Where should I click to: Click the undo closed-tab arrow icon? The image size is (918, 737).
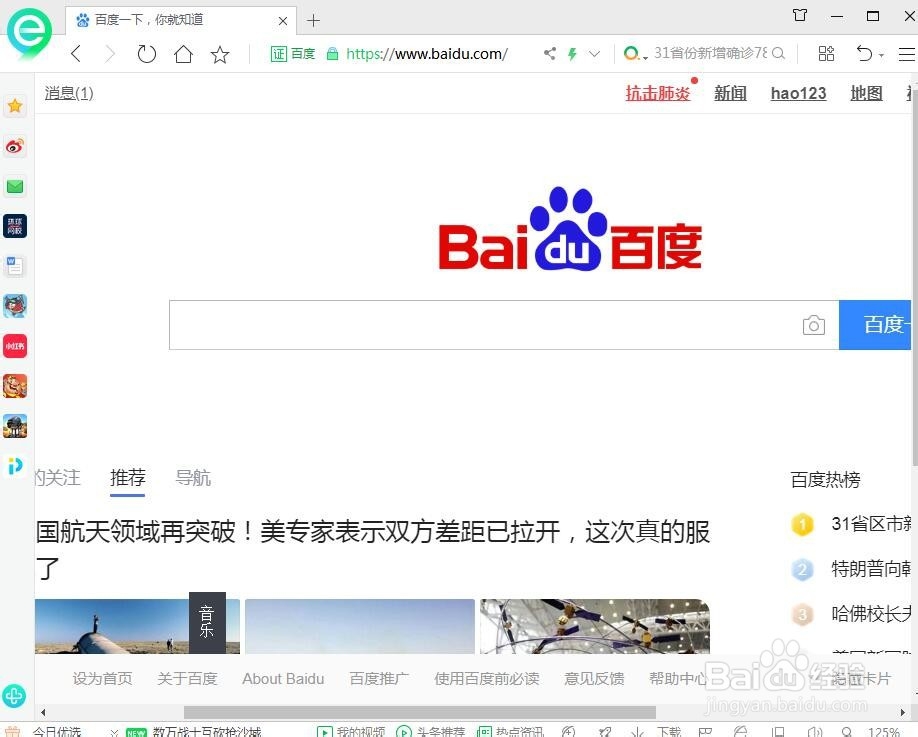click(x=865, y=54)
